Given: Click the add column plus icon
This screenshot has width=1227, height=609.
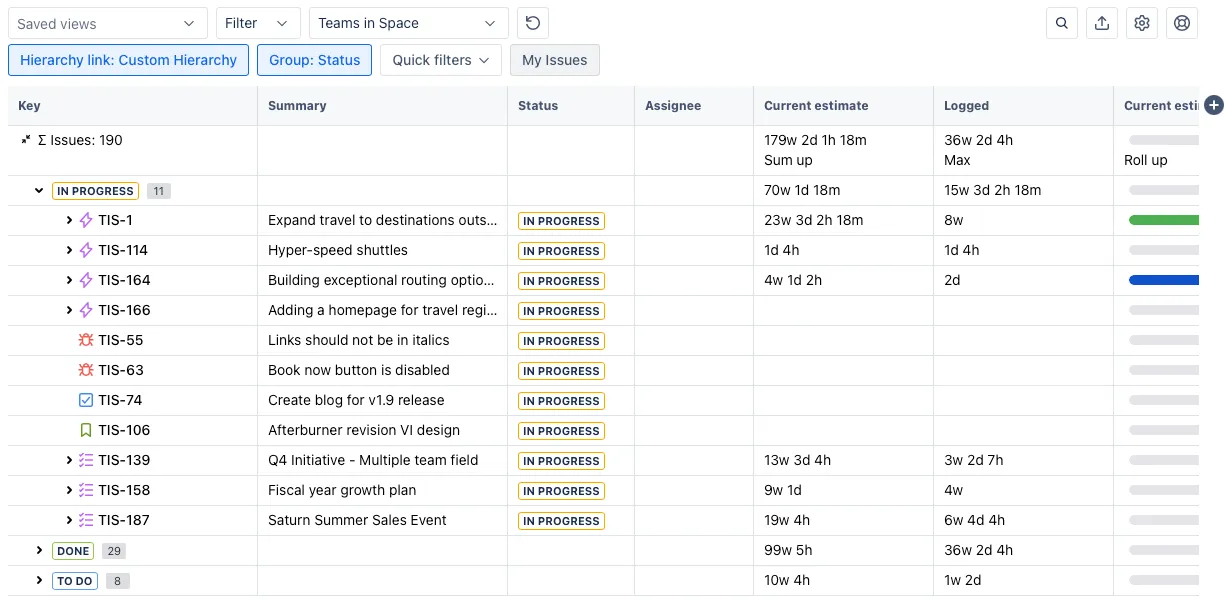Looking at the screenshot, I should coord(1215,105).
